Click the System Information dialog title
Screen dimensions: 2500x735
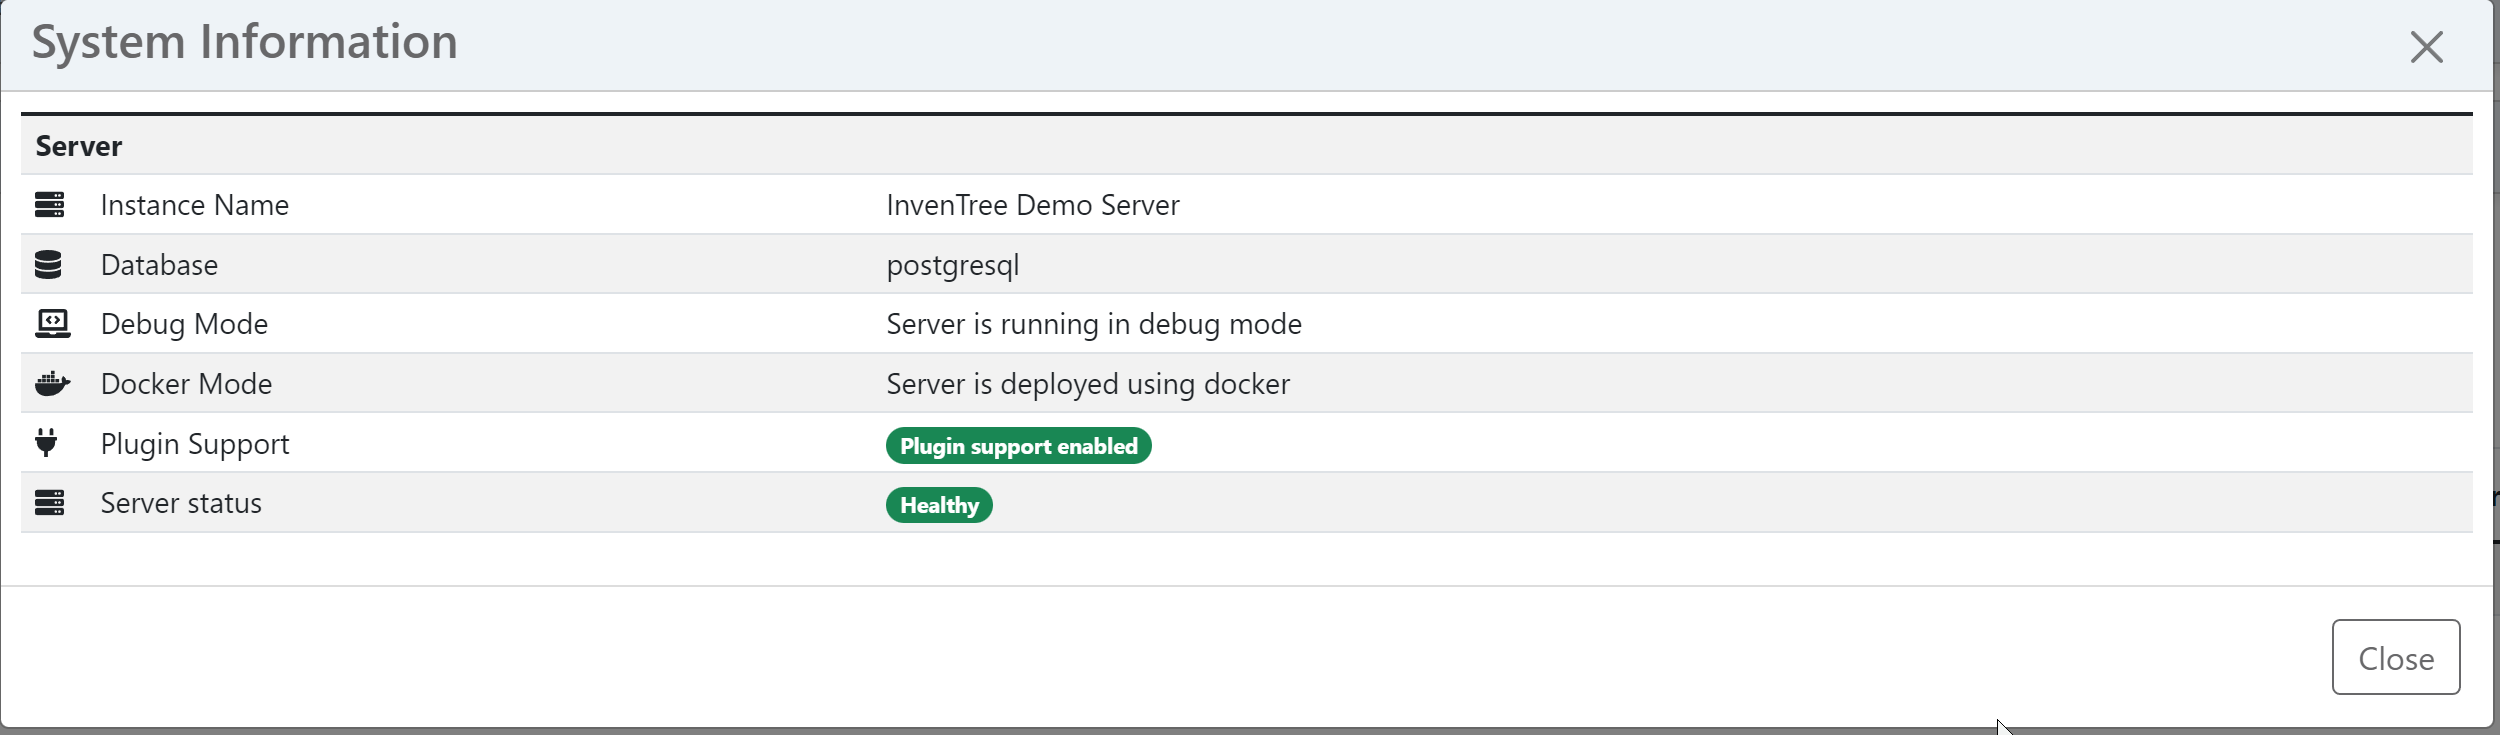(x=245, y=42)
